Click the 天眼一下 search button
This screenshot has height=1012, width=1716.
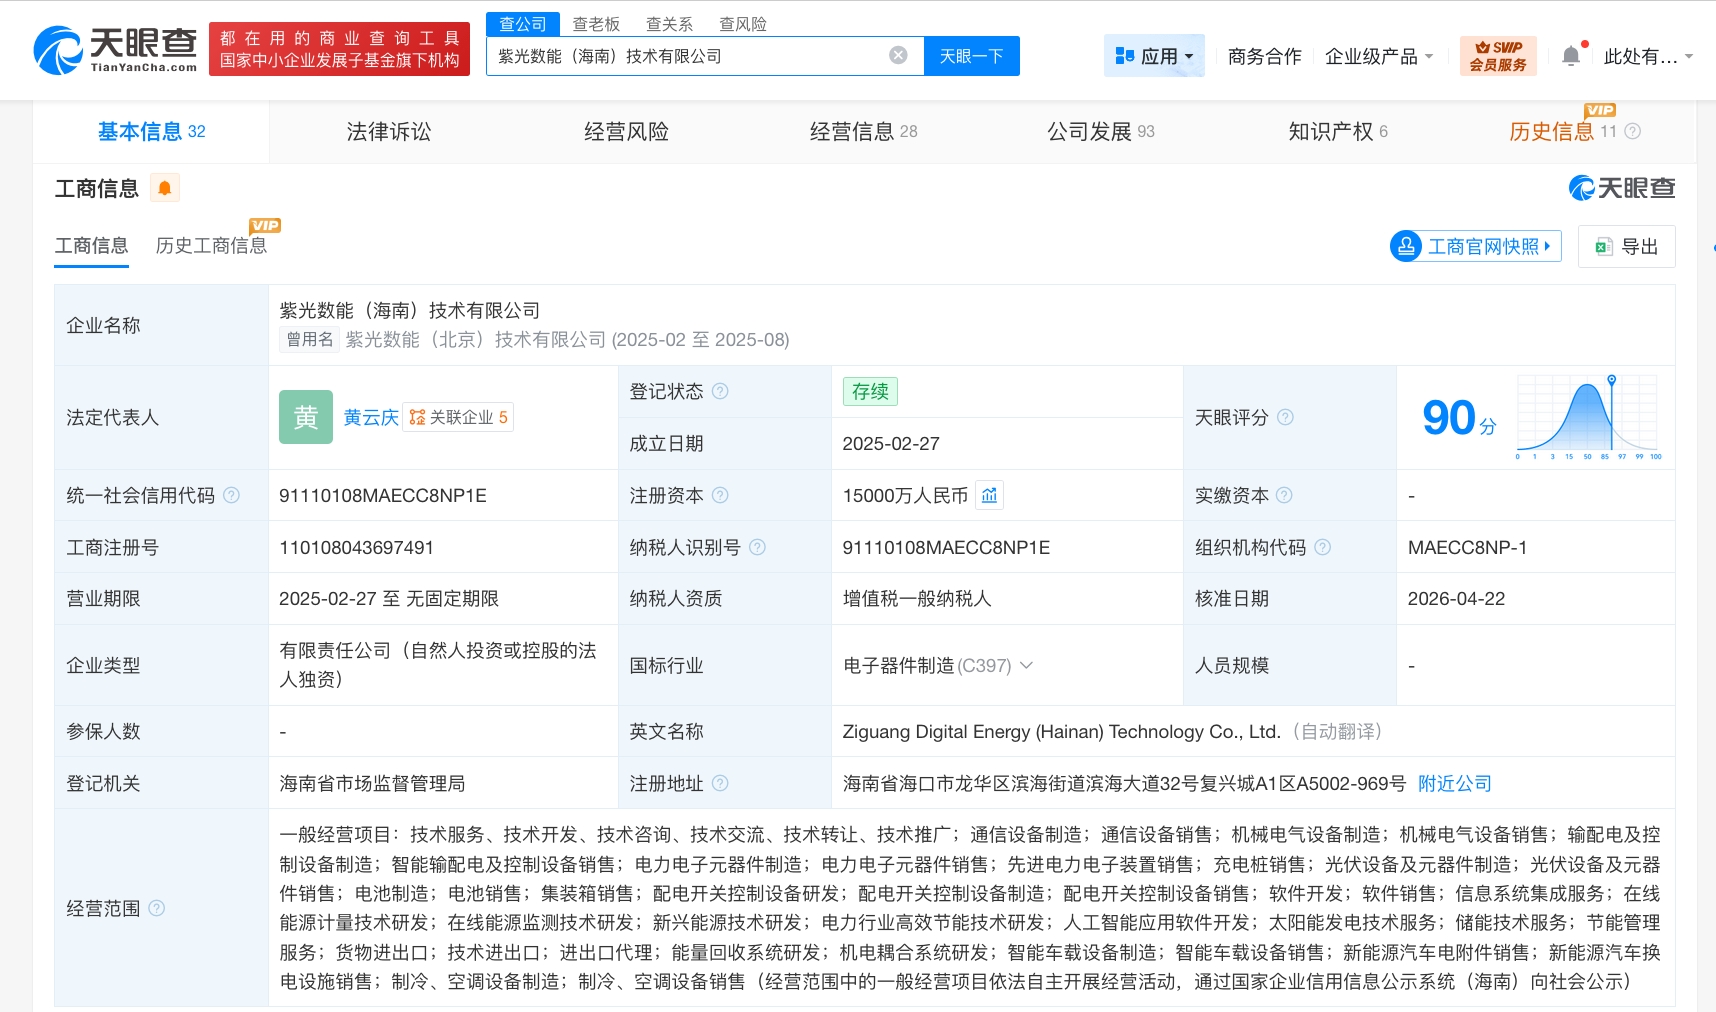970,56
